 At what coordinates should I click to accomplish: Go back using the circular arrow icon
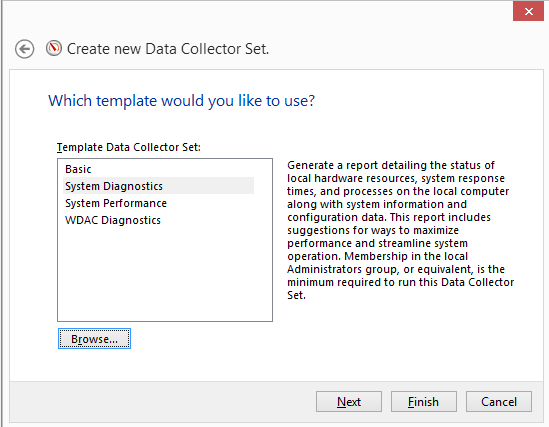click(25, 49)
